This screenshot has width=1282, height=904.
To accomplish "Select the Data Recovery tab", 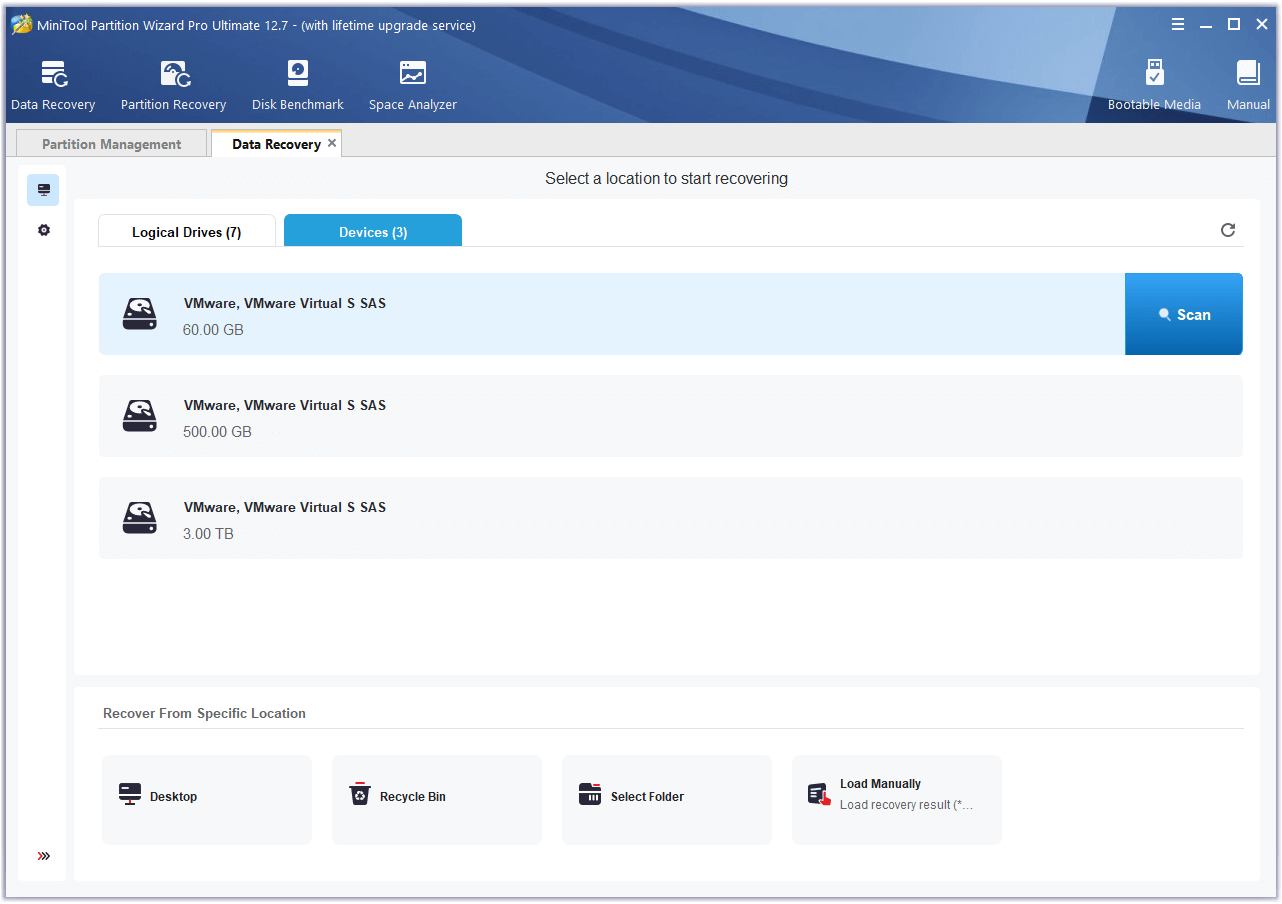I will coord(276,144).
